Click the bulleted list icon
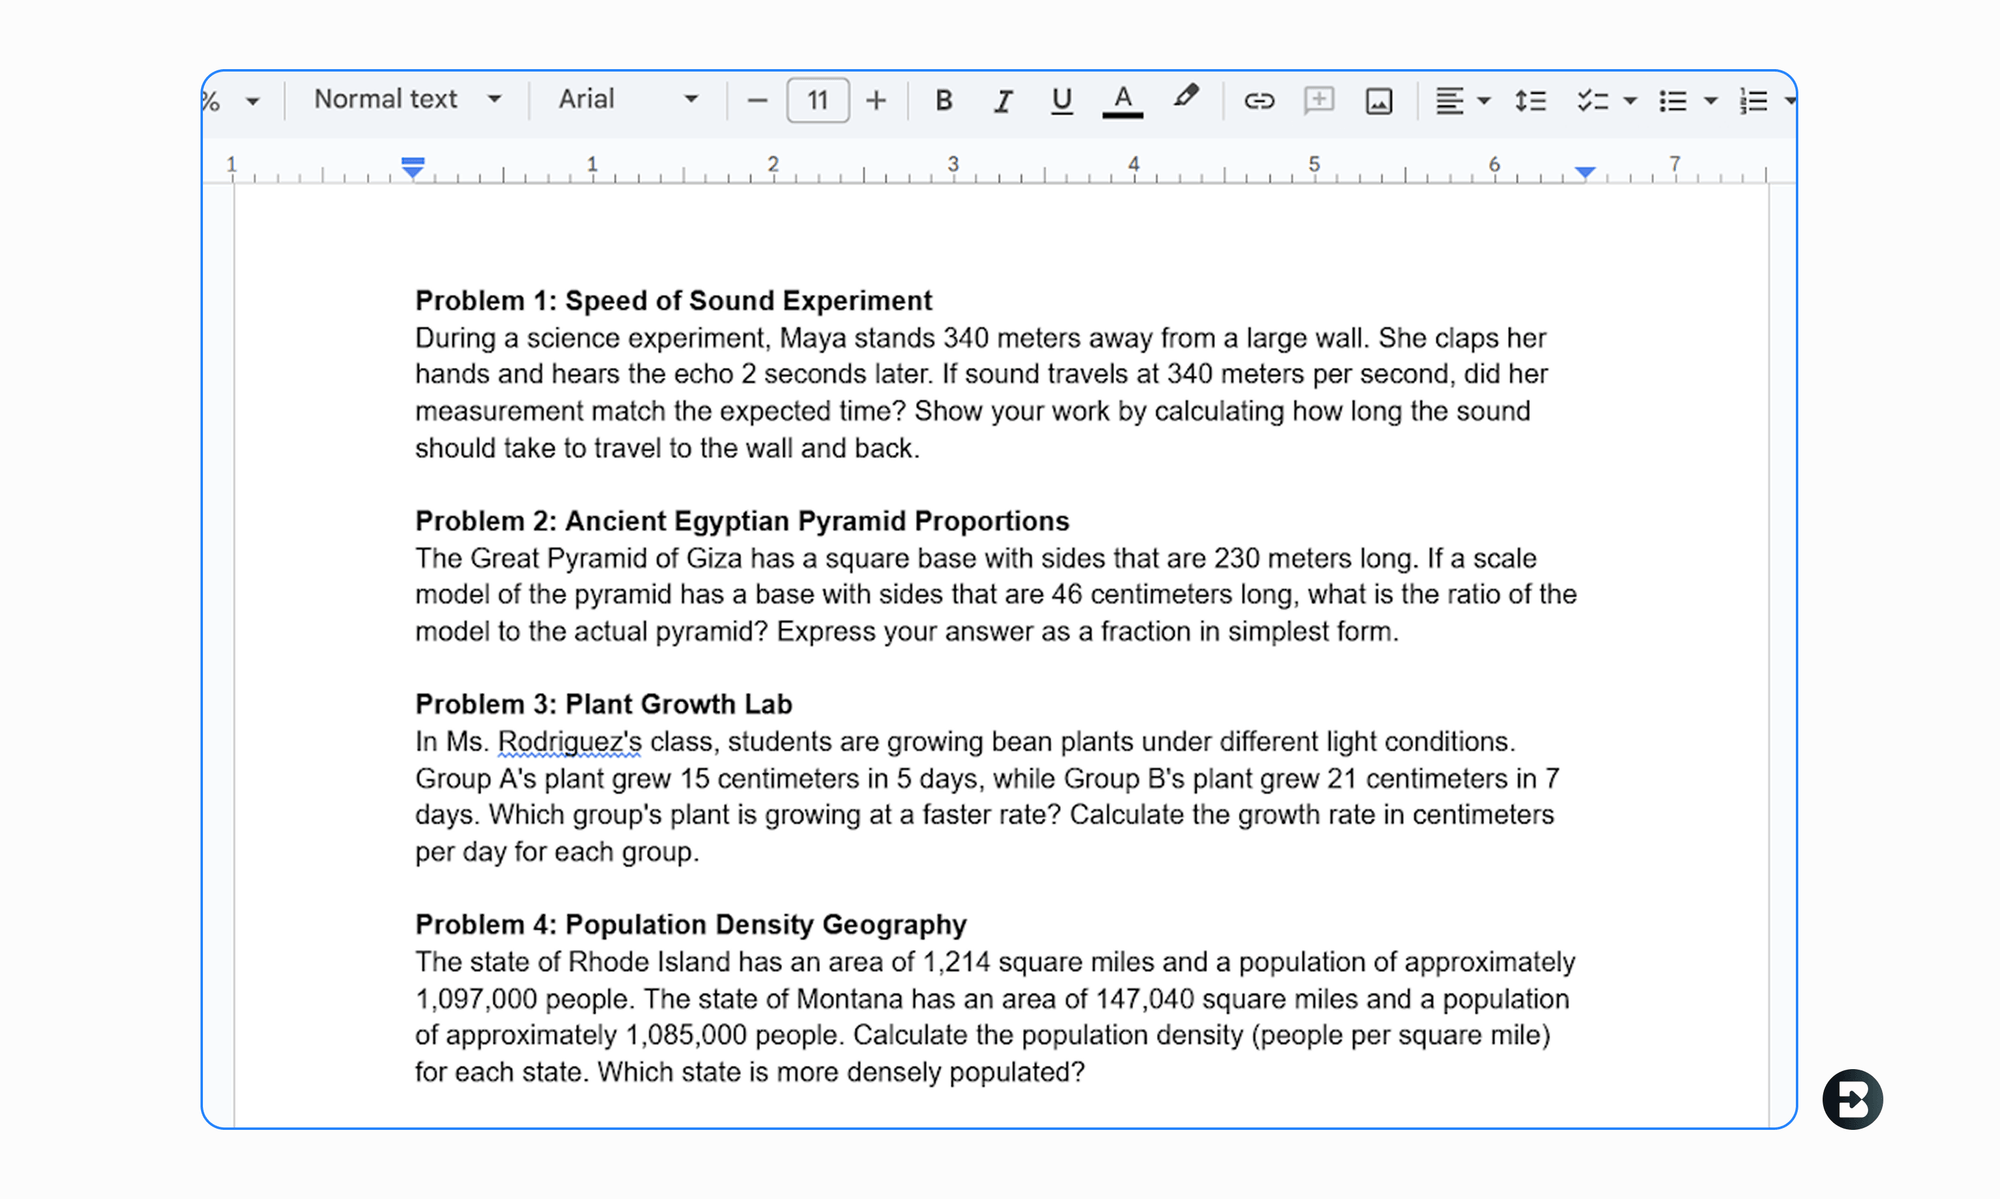2000x1199 pixels. (x=1673, y=100)
